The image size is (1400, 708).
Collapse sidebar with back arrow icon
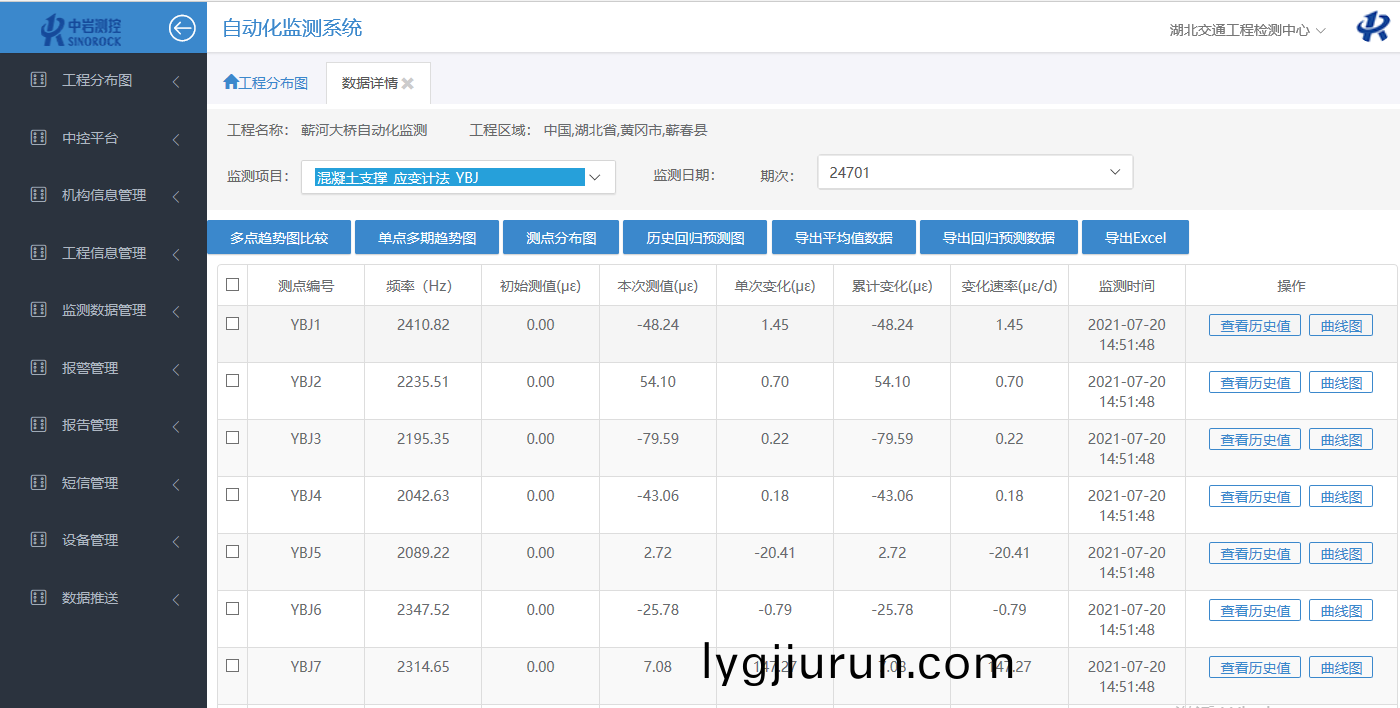click(182, 28)
